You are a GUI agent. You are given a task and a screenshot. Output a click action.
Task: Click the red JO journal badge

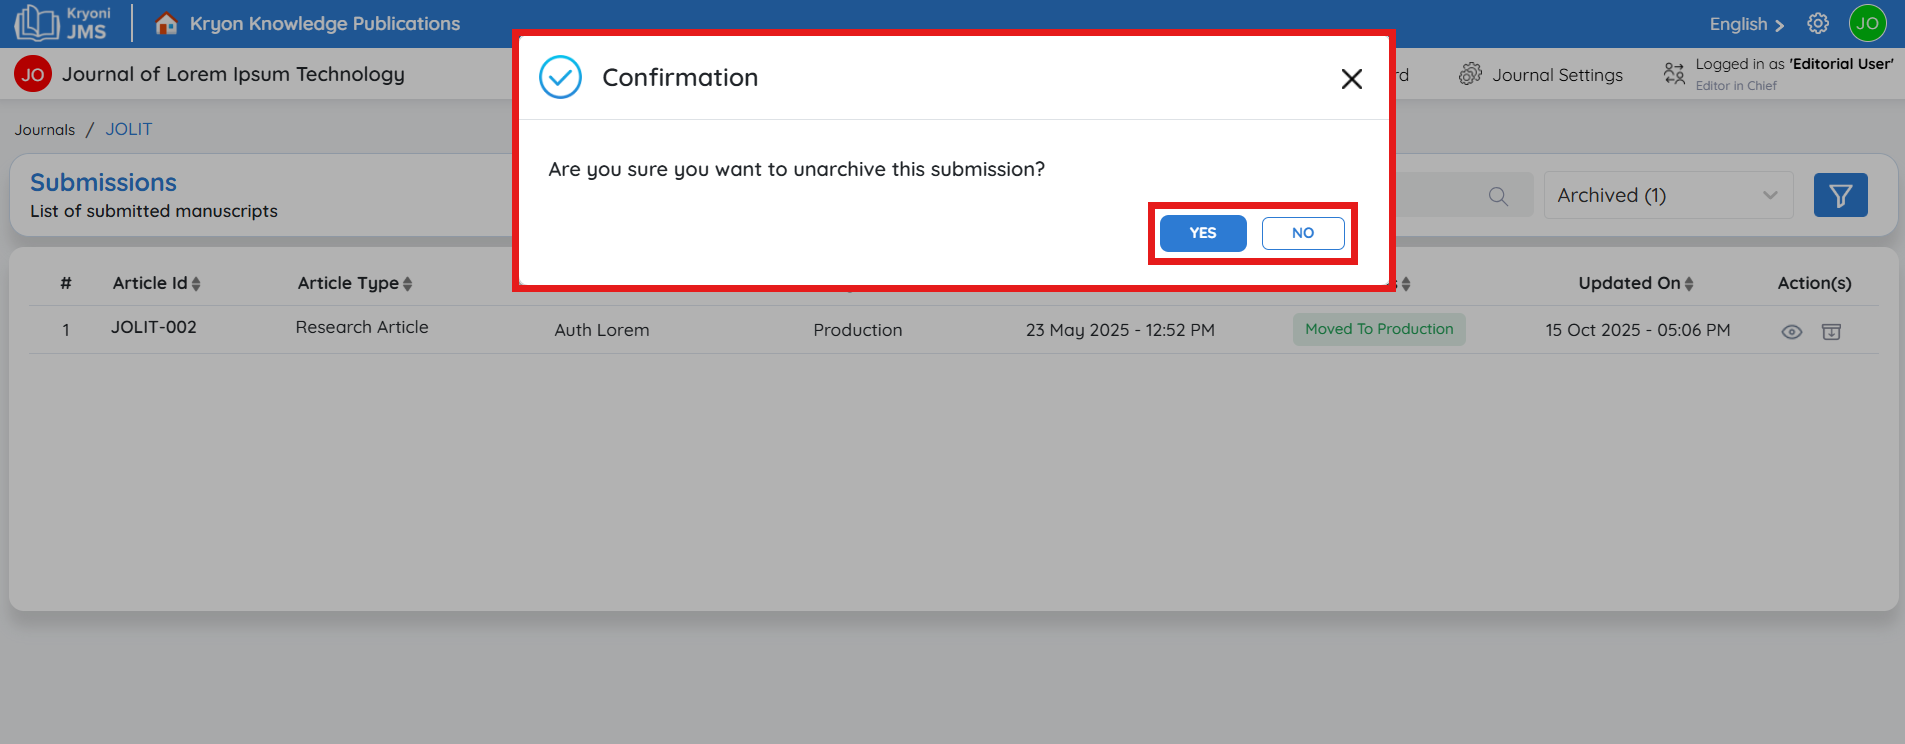click(33, 74)
